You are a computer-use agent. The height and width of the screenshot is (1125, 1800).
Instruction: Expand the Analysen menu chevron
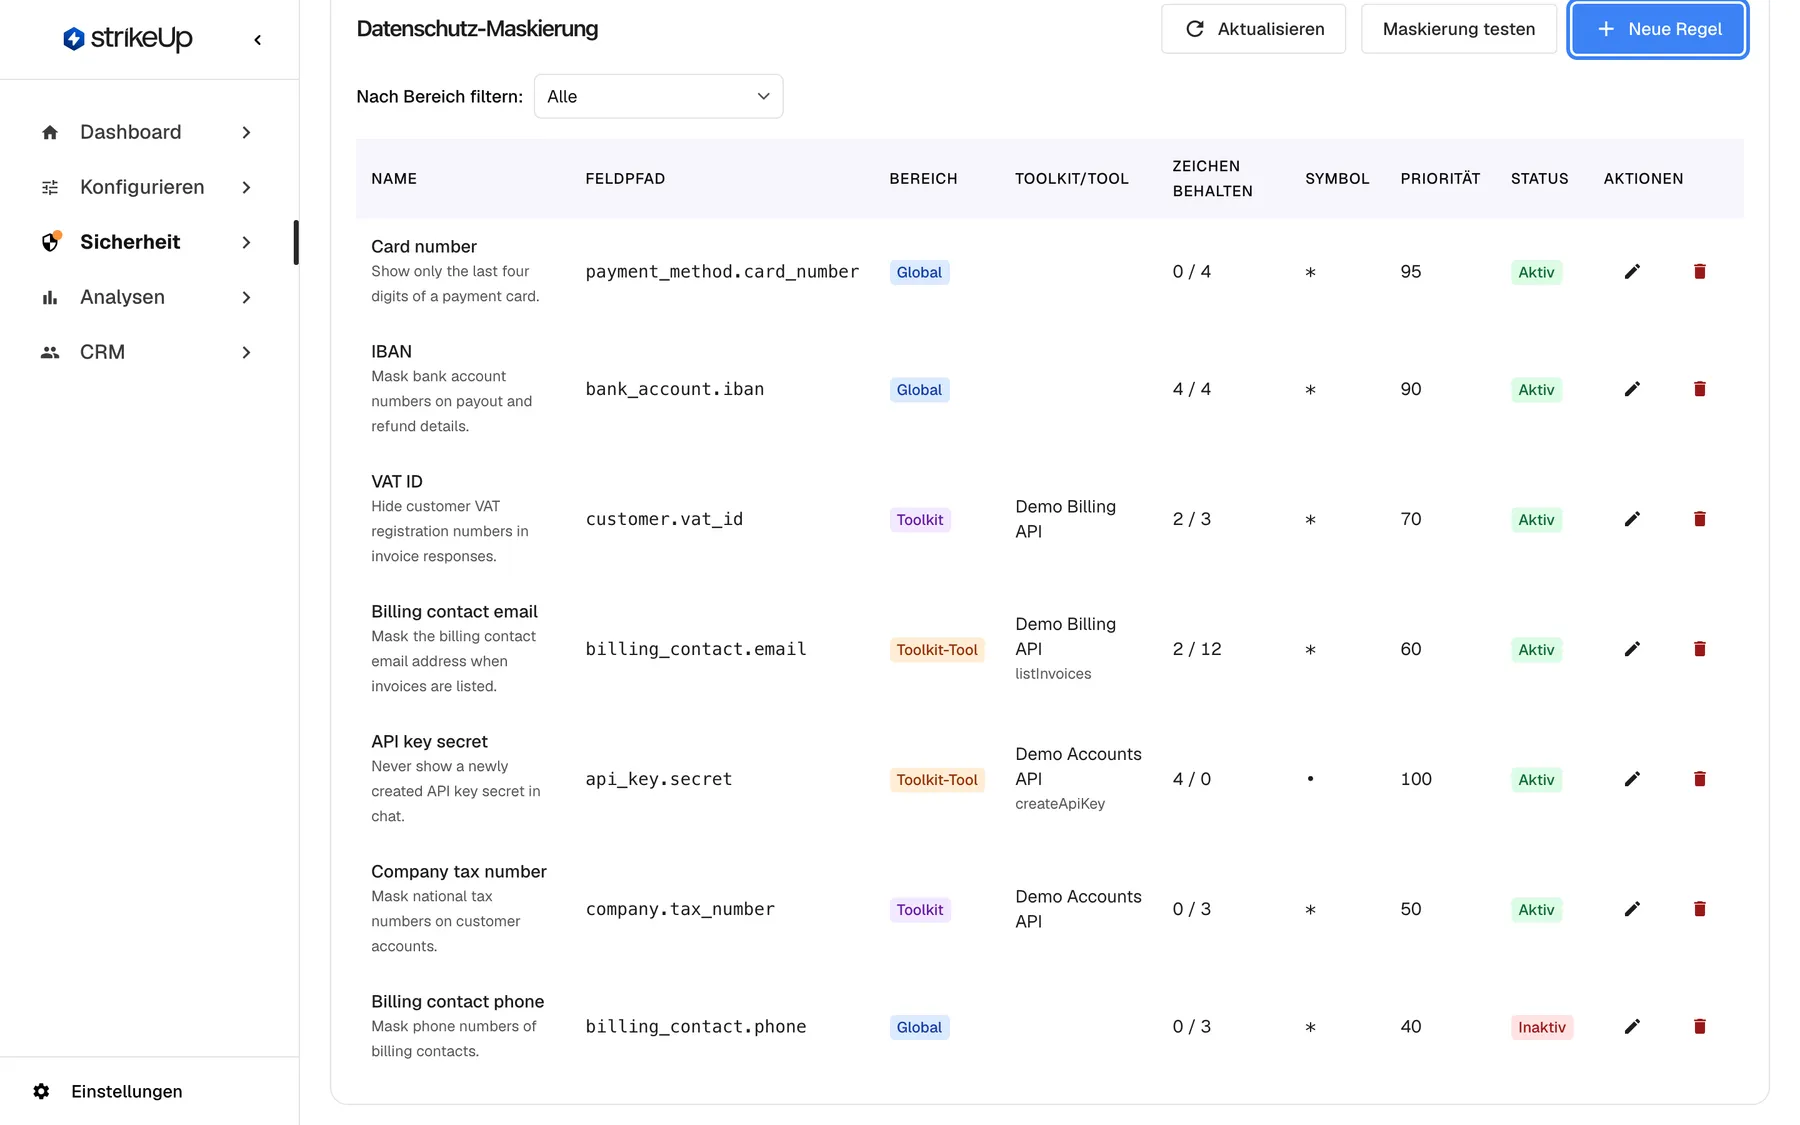click(x=246, y=298)
